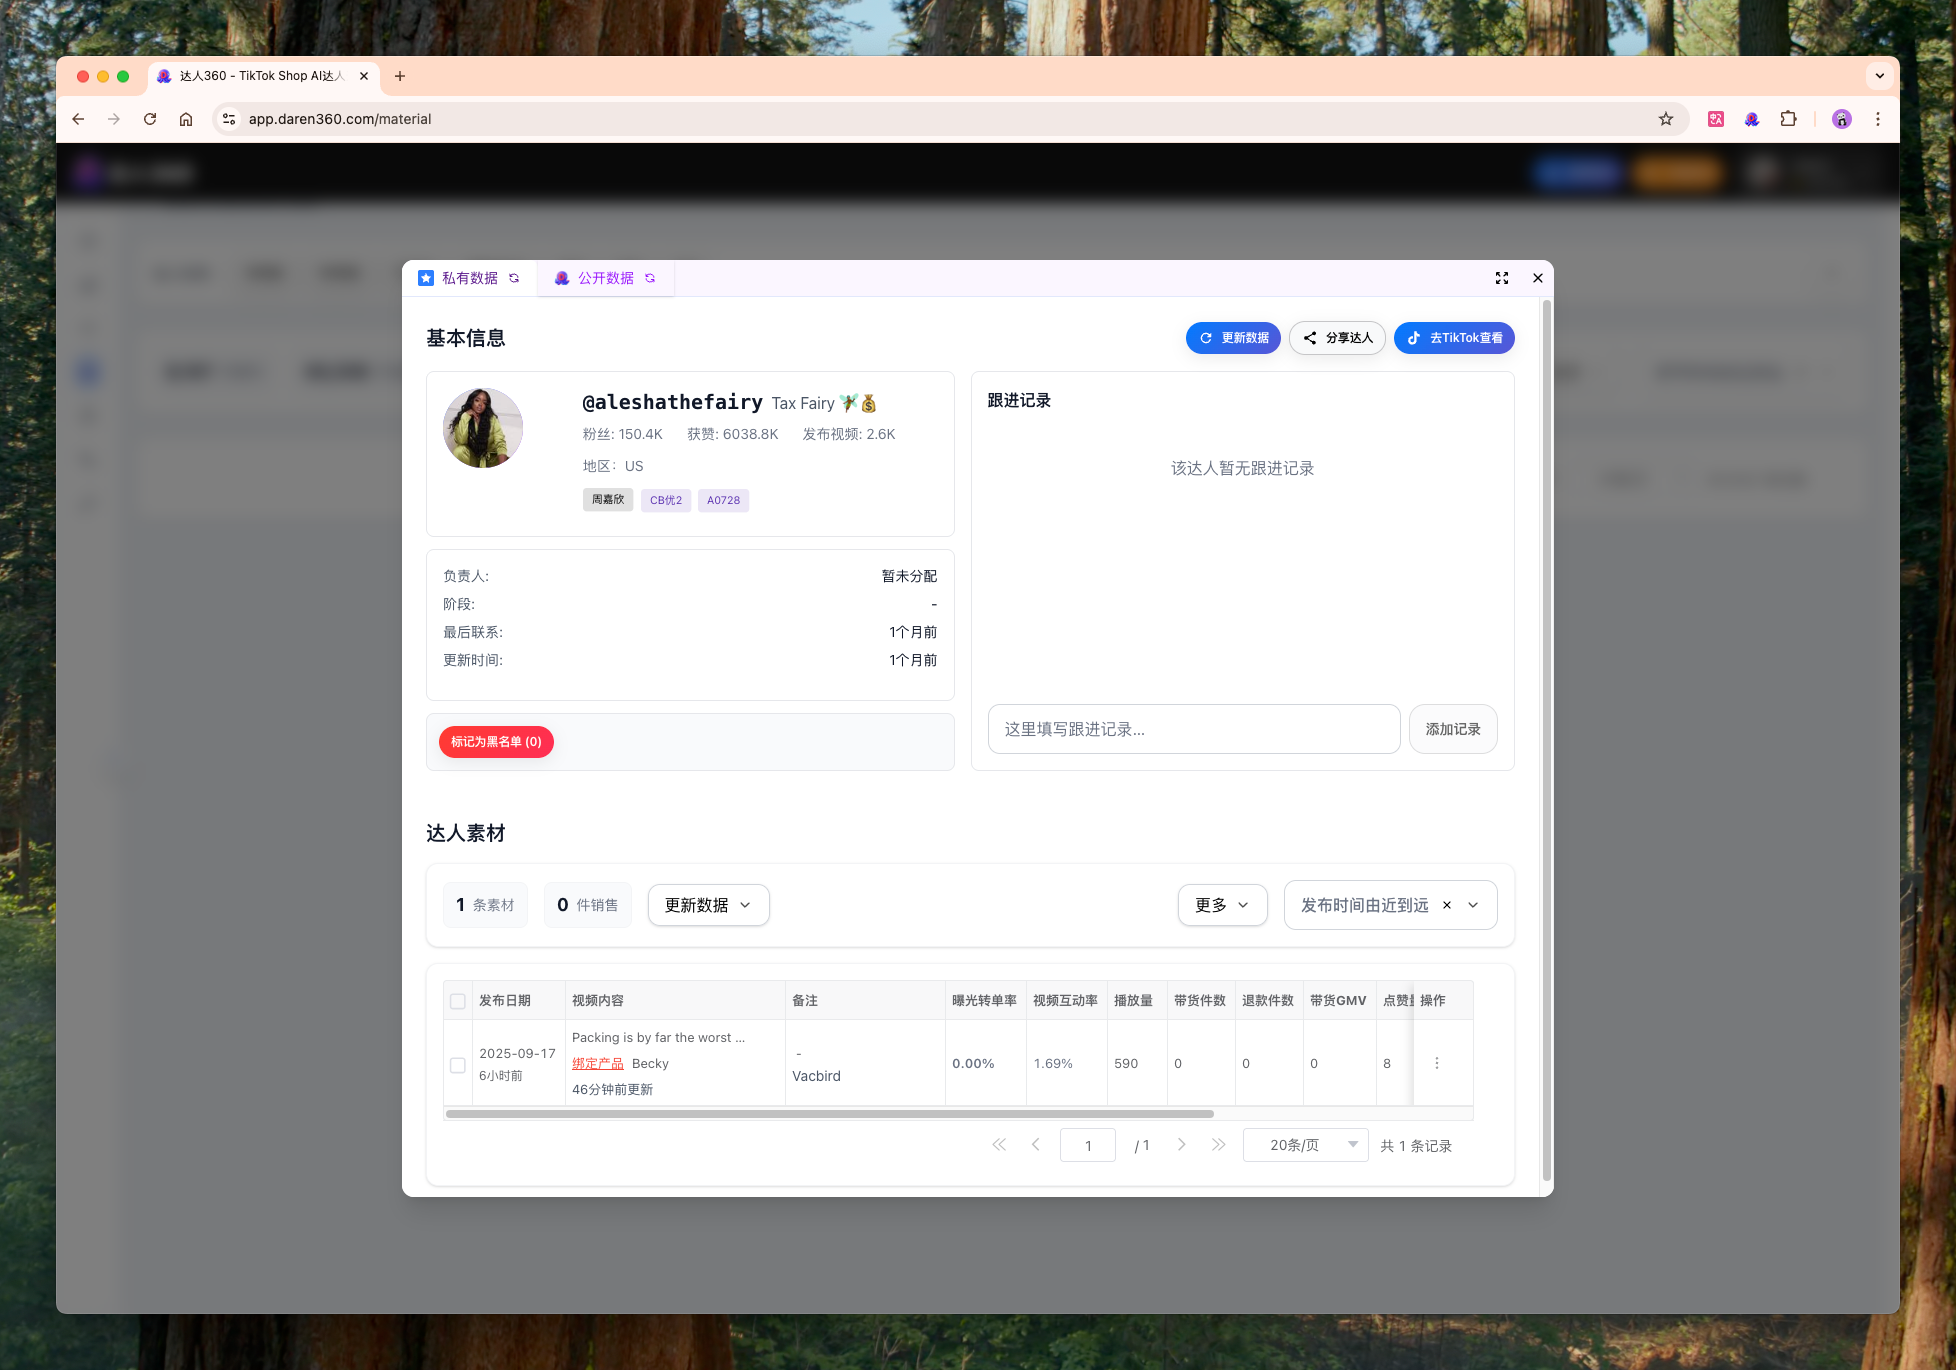Click the fullscreen expand icon in dialog

1501,278
